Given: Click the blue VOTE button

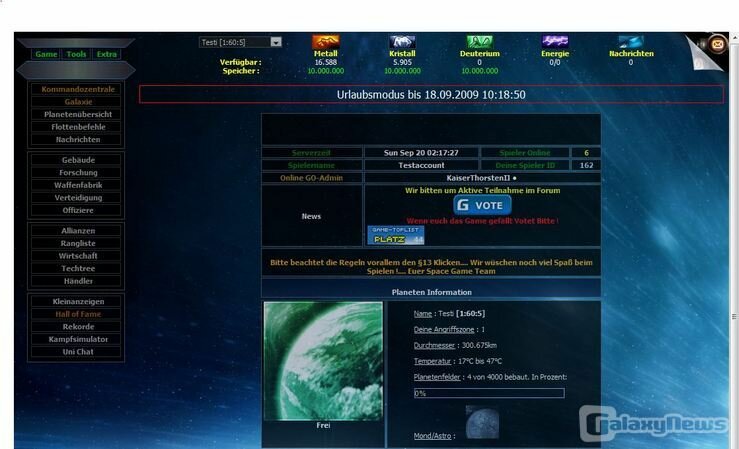Looking at the screenshot, I should point(482,205).
